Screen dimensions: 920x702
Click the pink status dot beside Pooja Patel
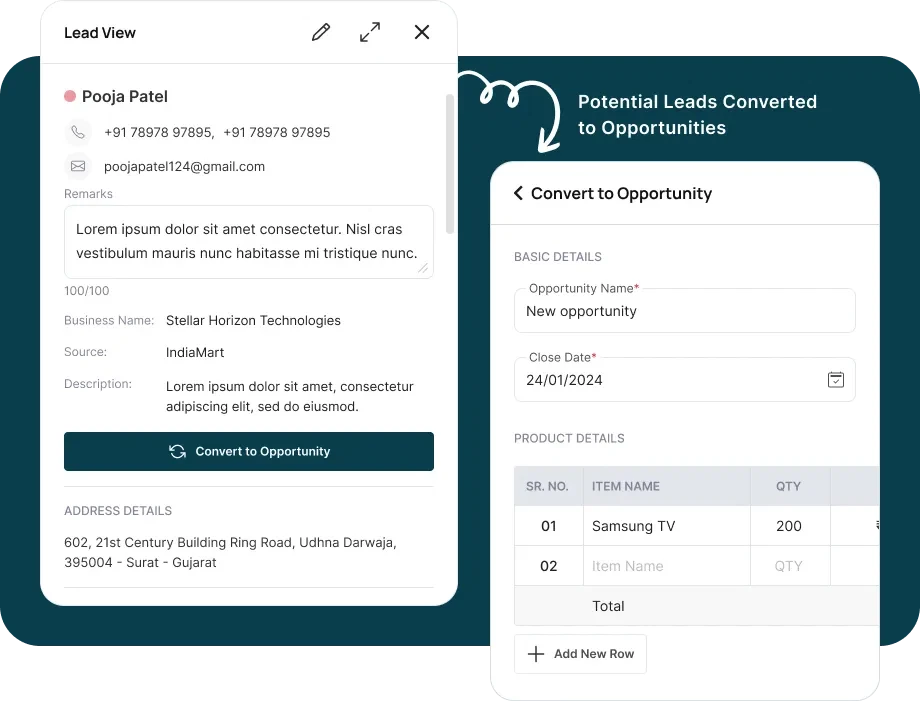point(70,97)
